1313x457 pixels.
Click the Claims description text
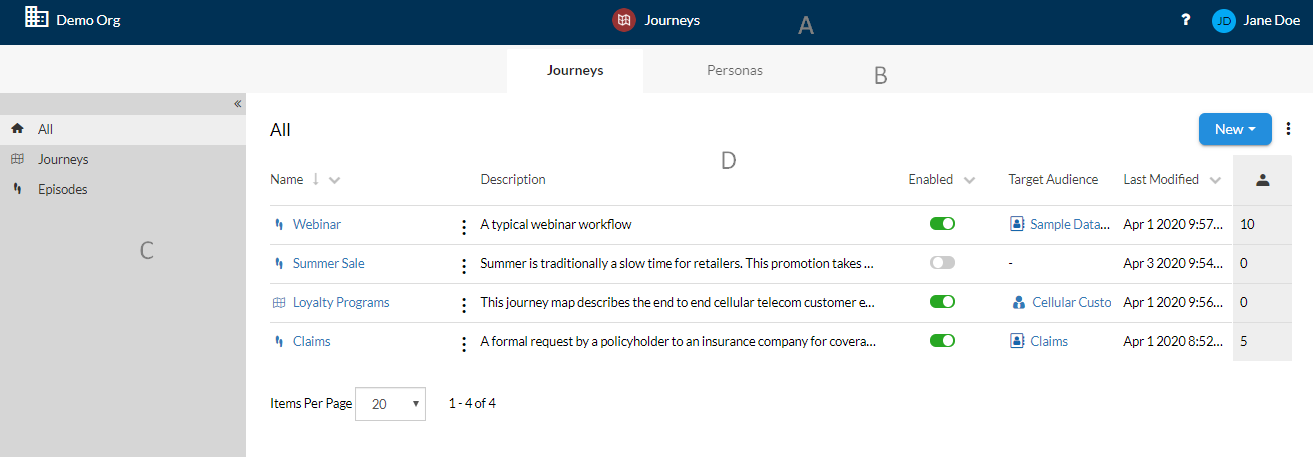678,342
